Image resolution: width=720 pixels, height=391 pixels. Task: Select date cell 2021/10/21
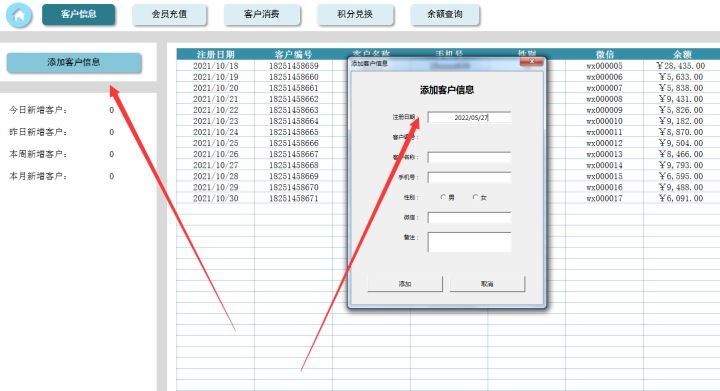pos(215,99)
